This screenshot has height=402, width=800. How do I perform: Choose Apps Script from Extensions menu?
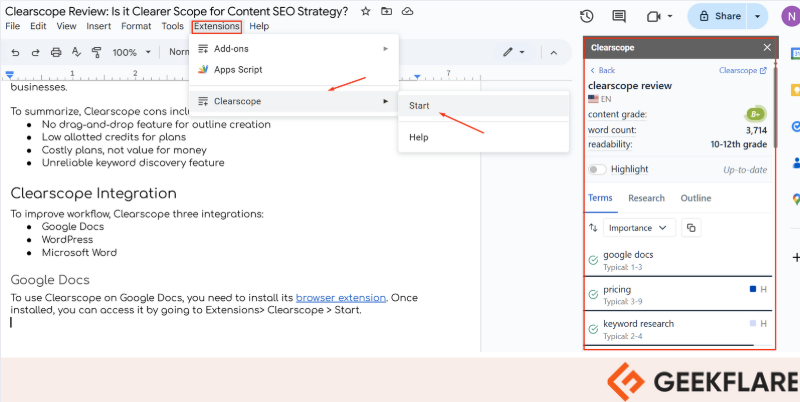pyautogui.click(x=294, y=70)
